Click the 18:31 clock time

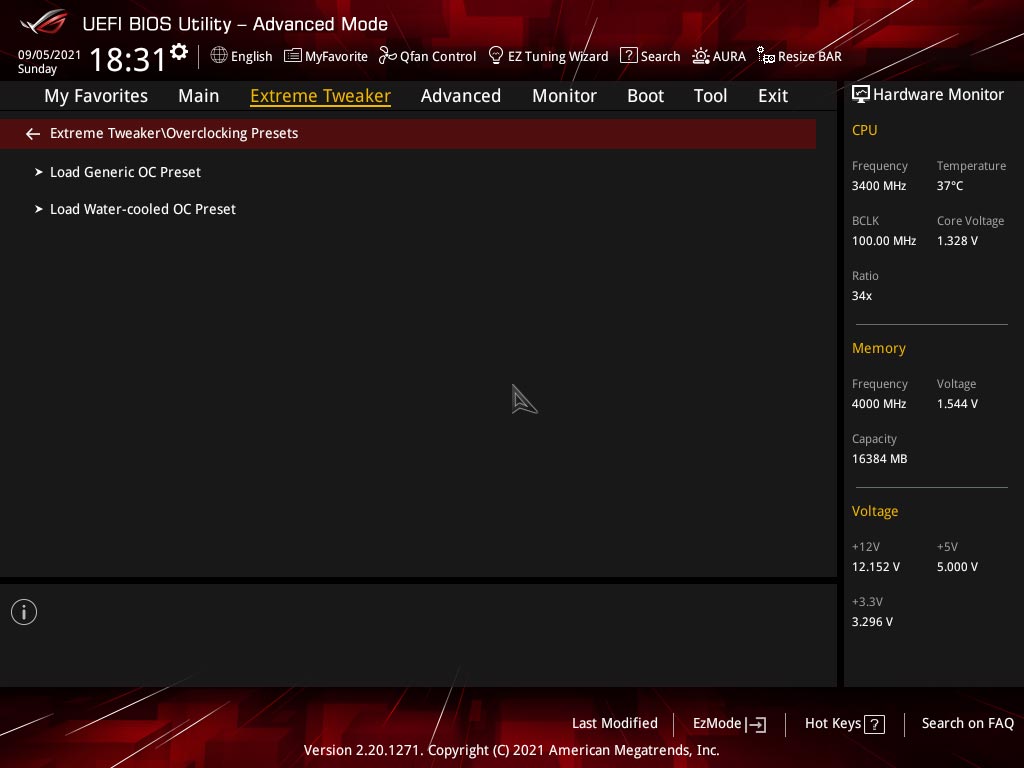pyautogui.click(x=127, y=59)
